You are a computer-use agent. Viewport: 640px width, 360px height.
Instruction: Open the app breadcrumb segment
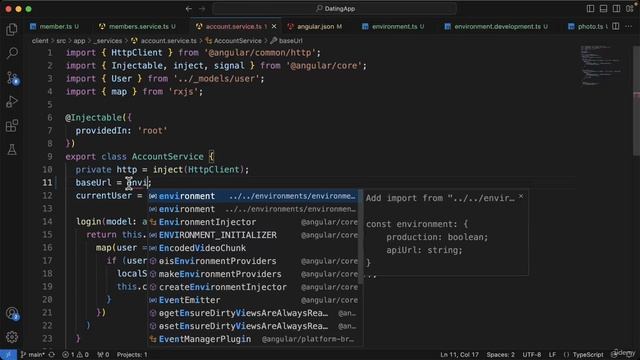click(x=79, y=41)
